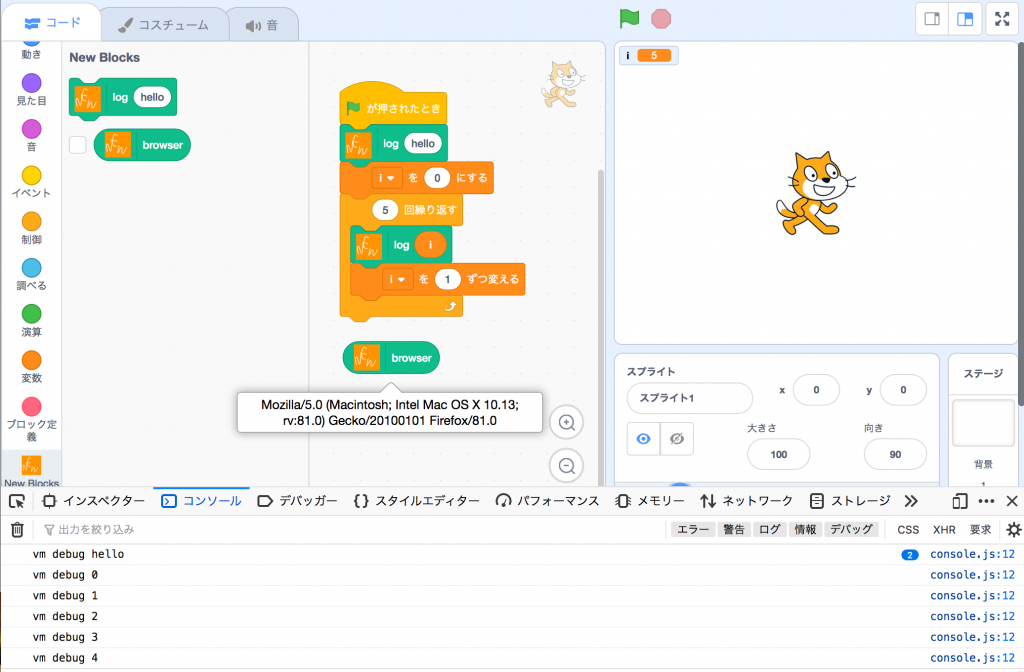Screen dimensions: 1024x672
Task: Open devtools settings gear
Action: (1013, 530)
